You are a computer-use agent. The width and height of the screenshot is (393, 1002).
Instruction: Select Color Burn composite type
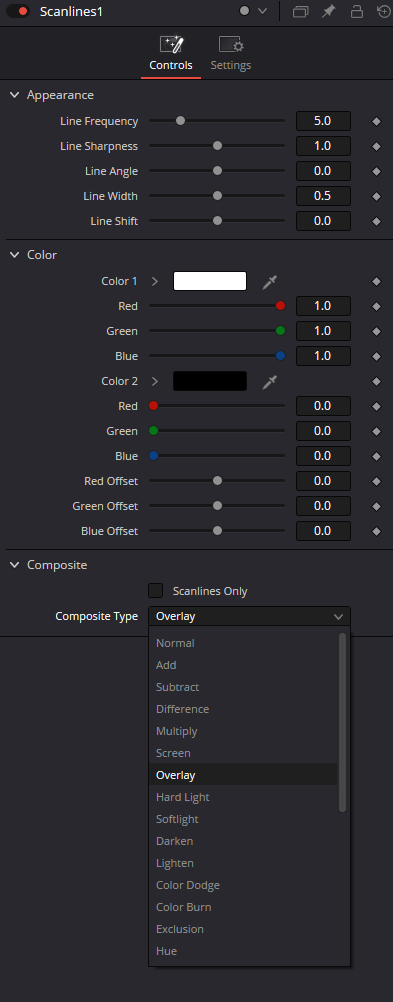(x=243, y=907)
